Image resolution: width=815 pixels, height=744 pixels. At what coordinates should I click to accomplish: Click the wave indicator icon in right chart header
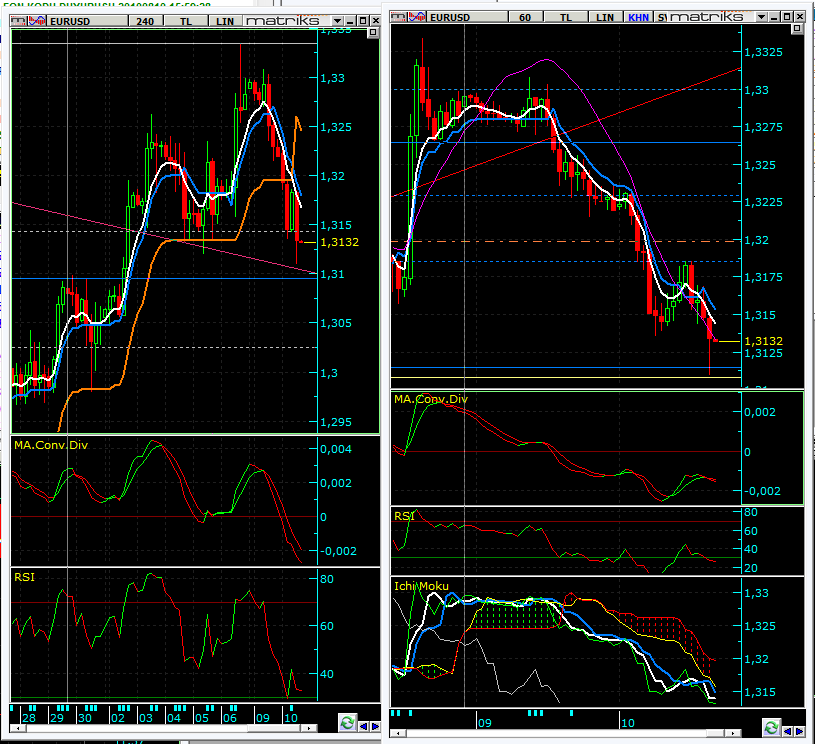coord(416,16)
